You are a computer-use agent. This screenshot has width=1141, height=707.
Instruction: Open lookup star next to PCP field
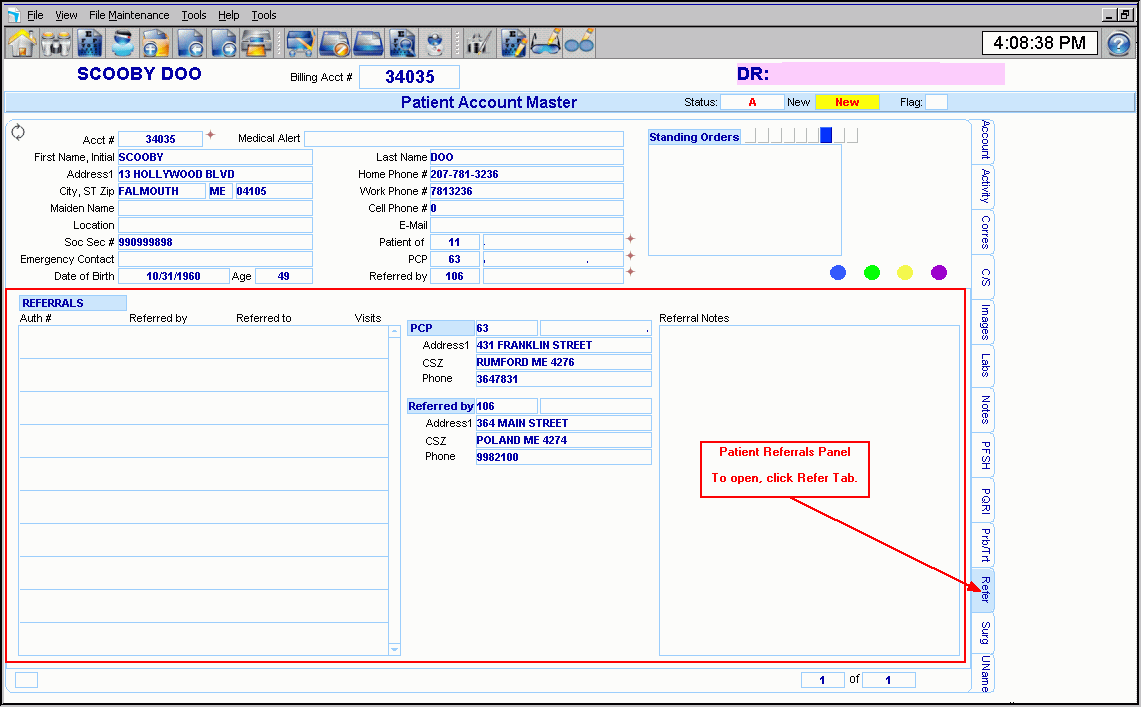(x=630, y=256)
